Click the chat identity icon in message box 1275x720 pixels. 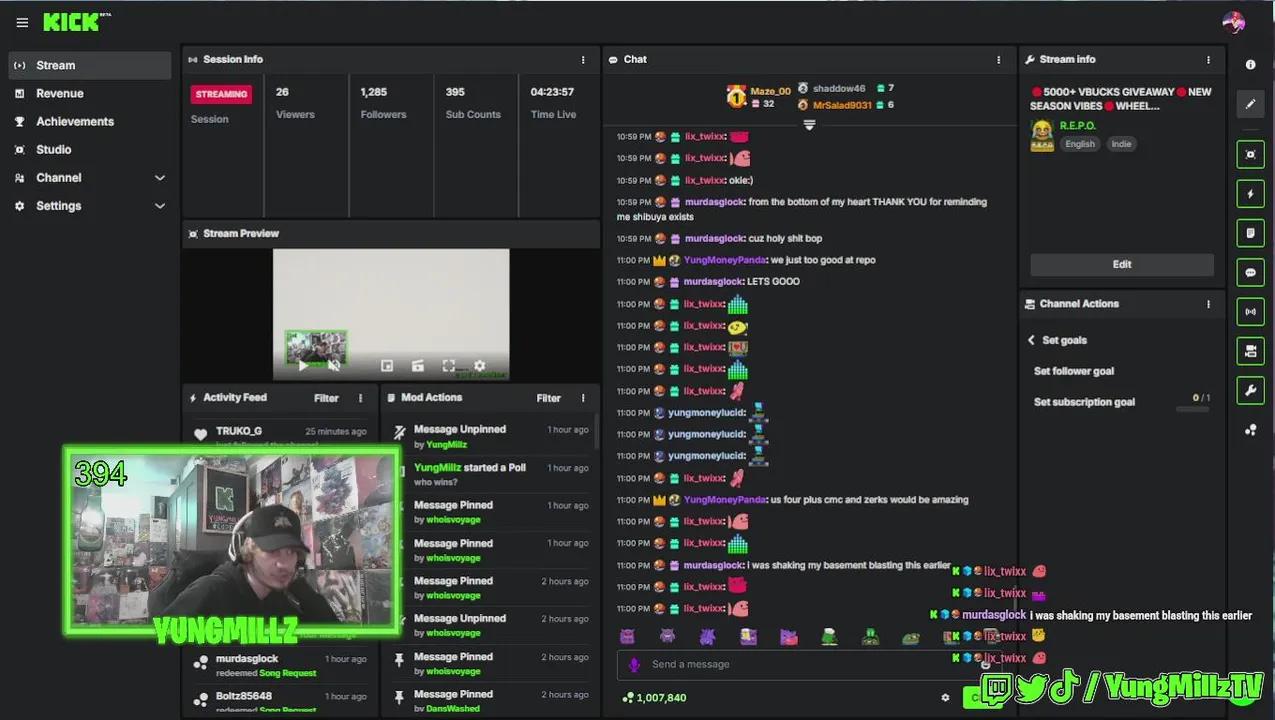(633, 665)
